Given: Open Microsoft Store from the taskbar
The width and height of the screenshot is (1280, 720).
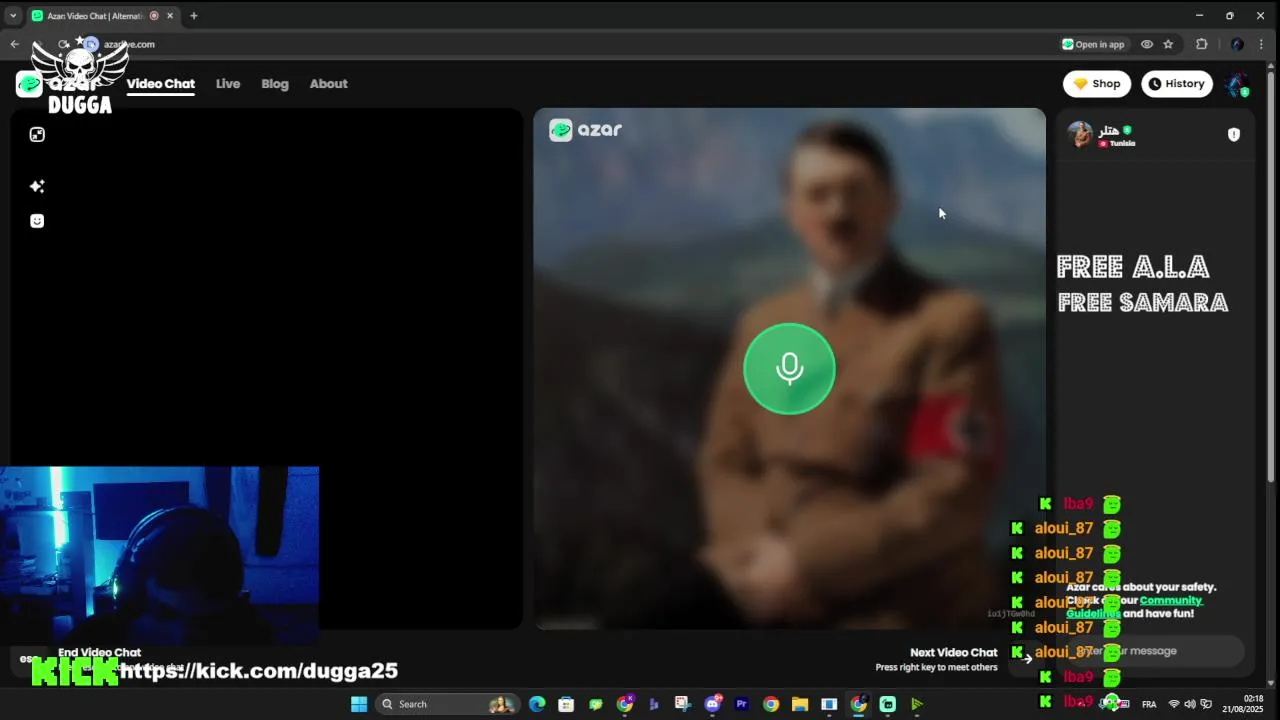Looking at the screenshot, I should 566,704.
